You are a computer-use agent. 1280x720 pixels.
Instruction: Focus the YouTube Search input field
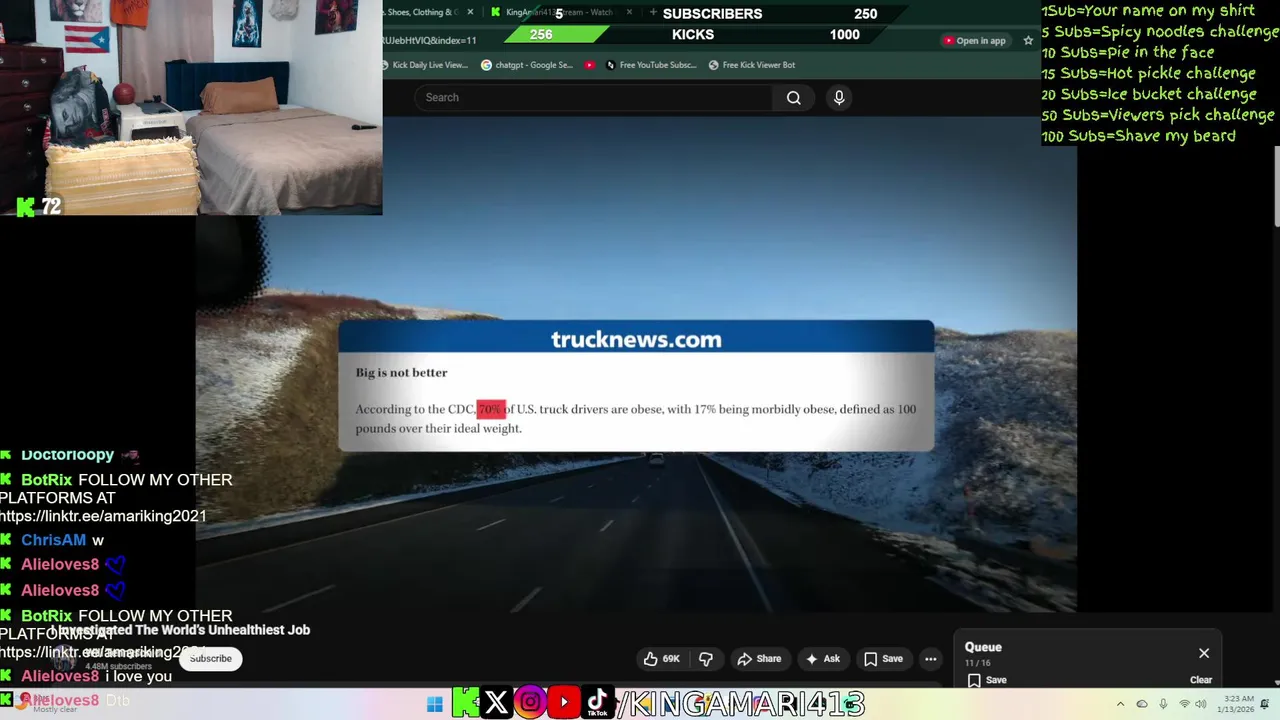tap(594, 97)
